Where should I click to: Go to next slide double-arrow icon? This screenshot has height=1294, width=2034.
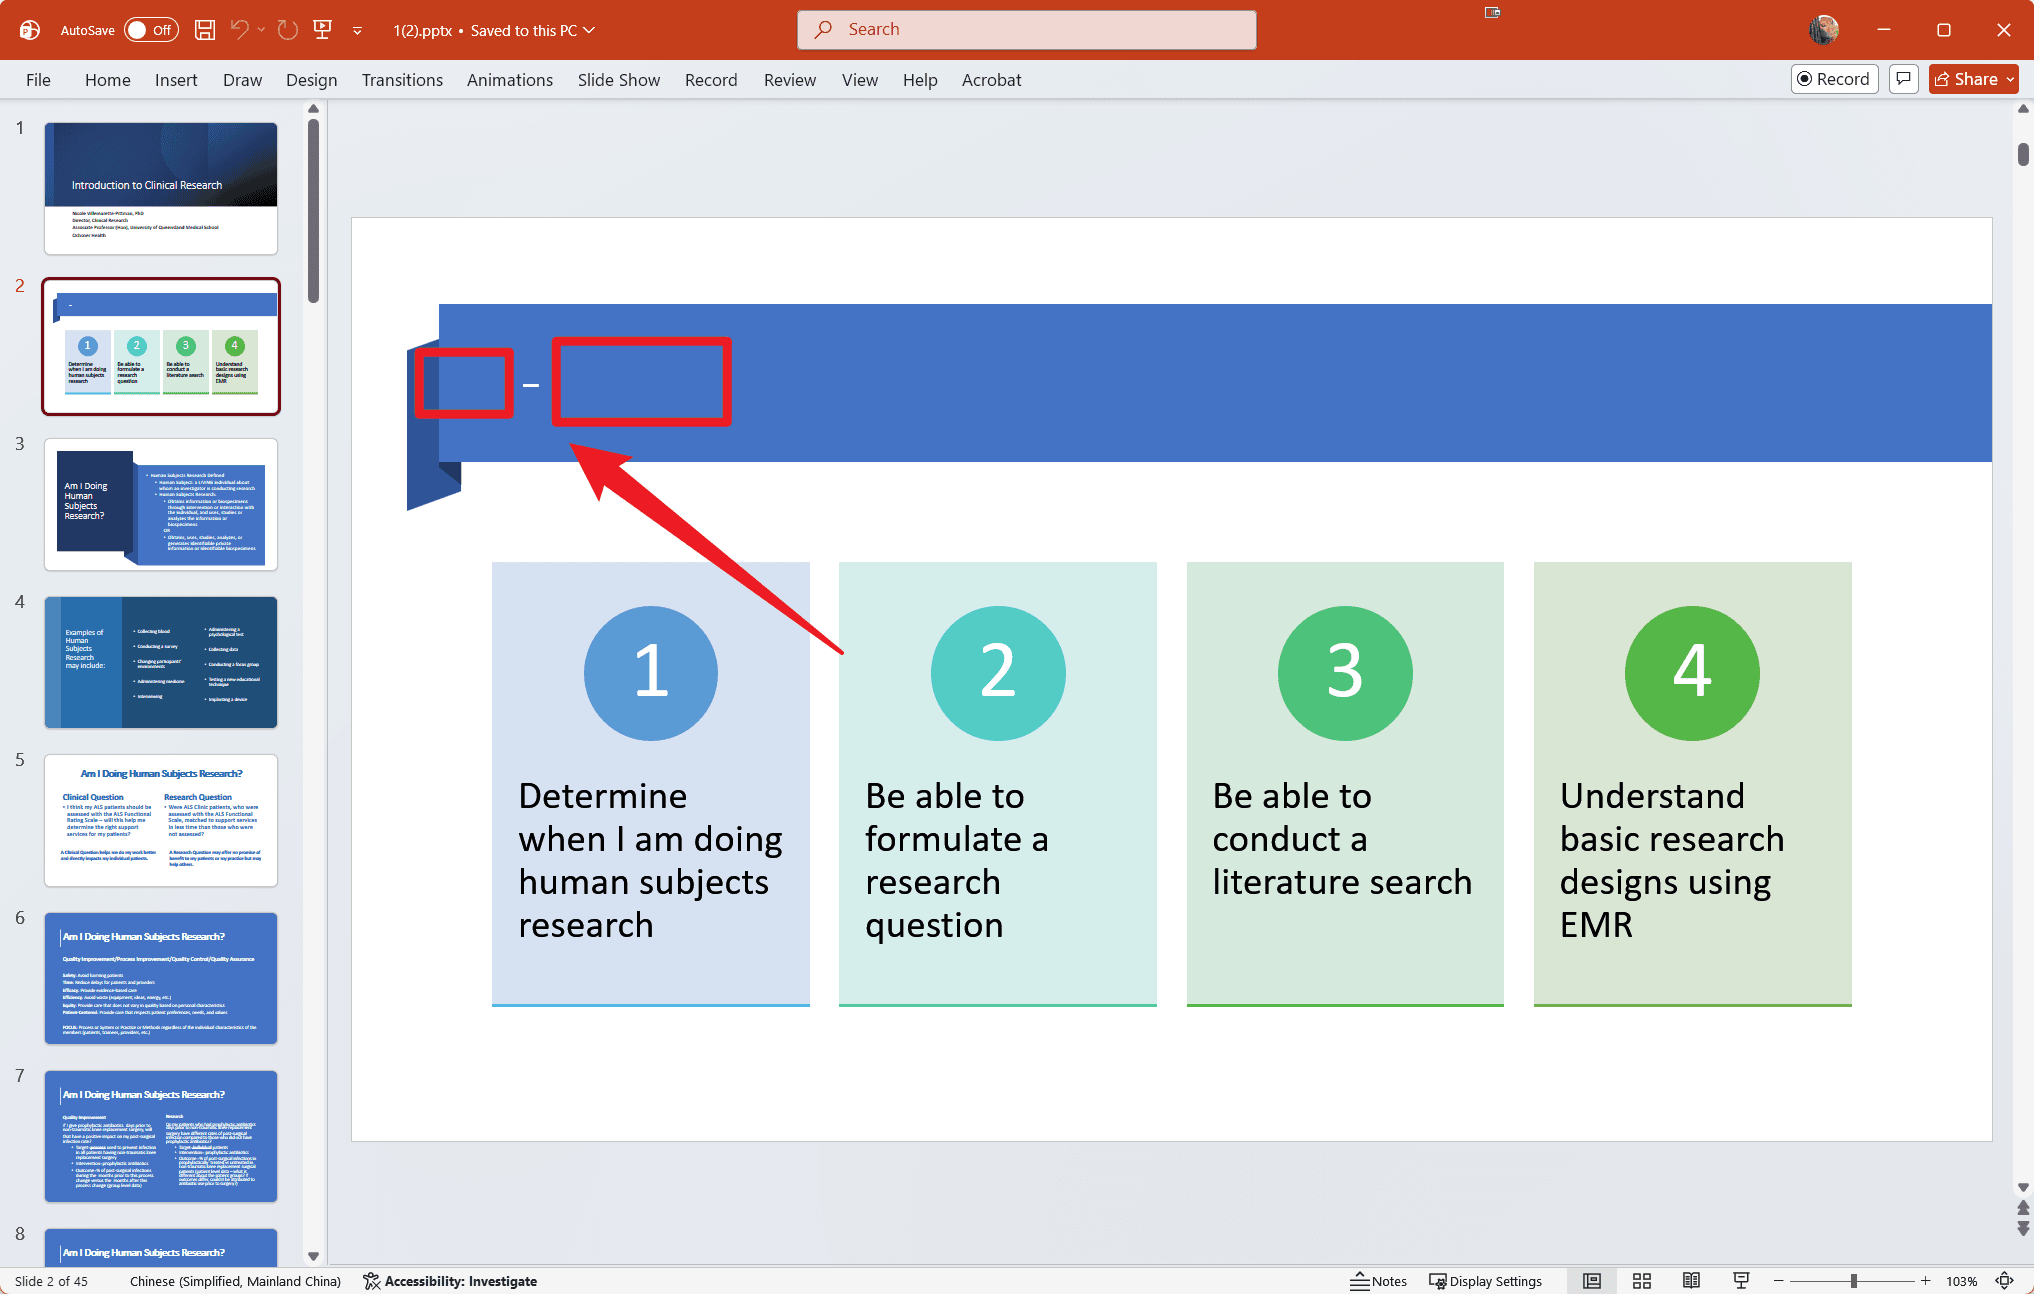pyautogui.click(x=2023, y=1228)
